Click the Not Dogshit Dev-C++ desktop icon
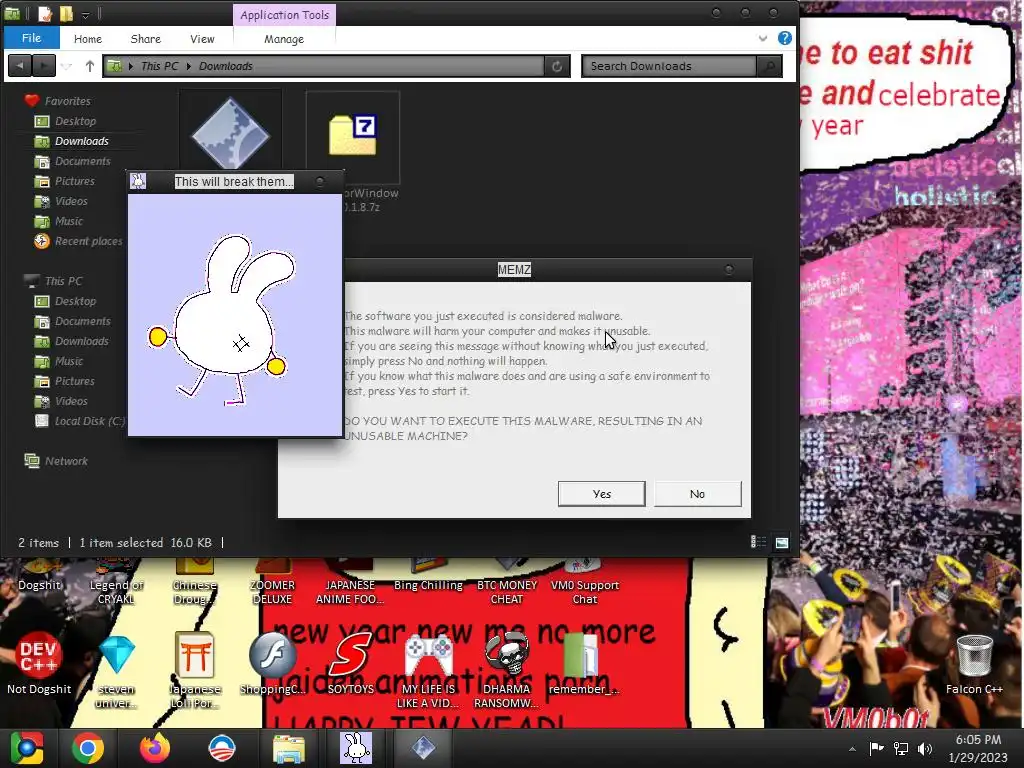The image size is (1024, 768). click(39, 663)
